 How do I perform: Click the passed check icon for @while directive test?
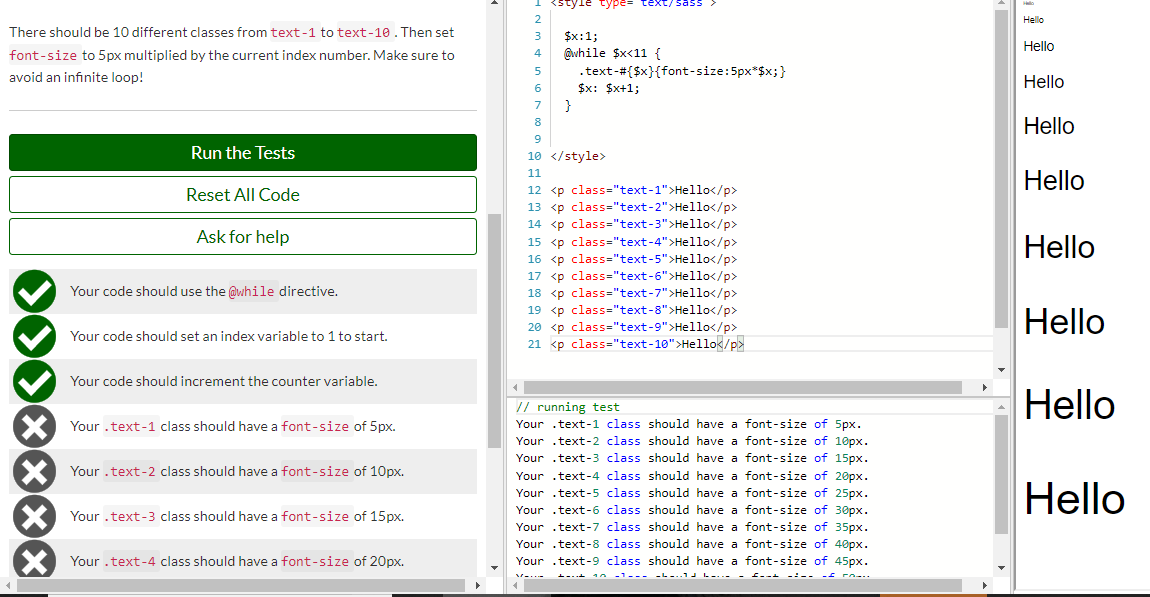click(34, 291)
